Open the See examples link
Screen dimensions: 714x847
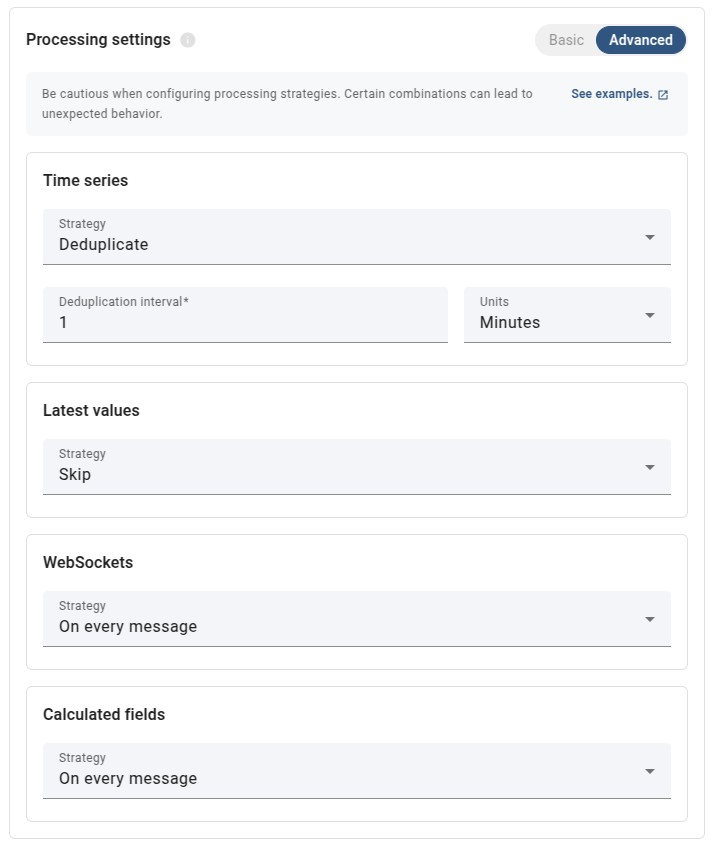coord(611,94)
